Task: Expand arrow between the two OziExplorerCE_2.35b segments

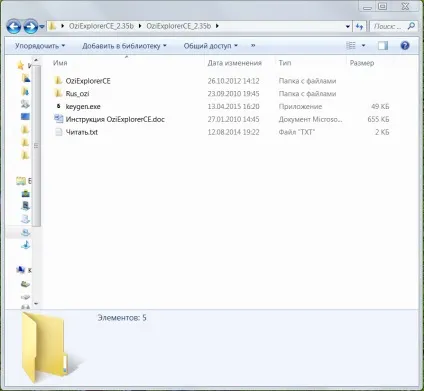Action: click(140, 26)
